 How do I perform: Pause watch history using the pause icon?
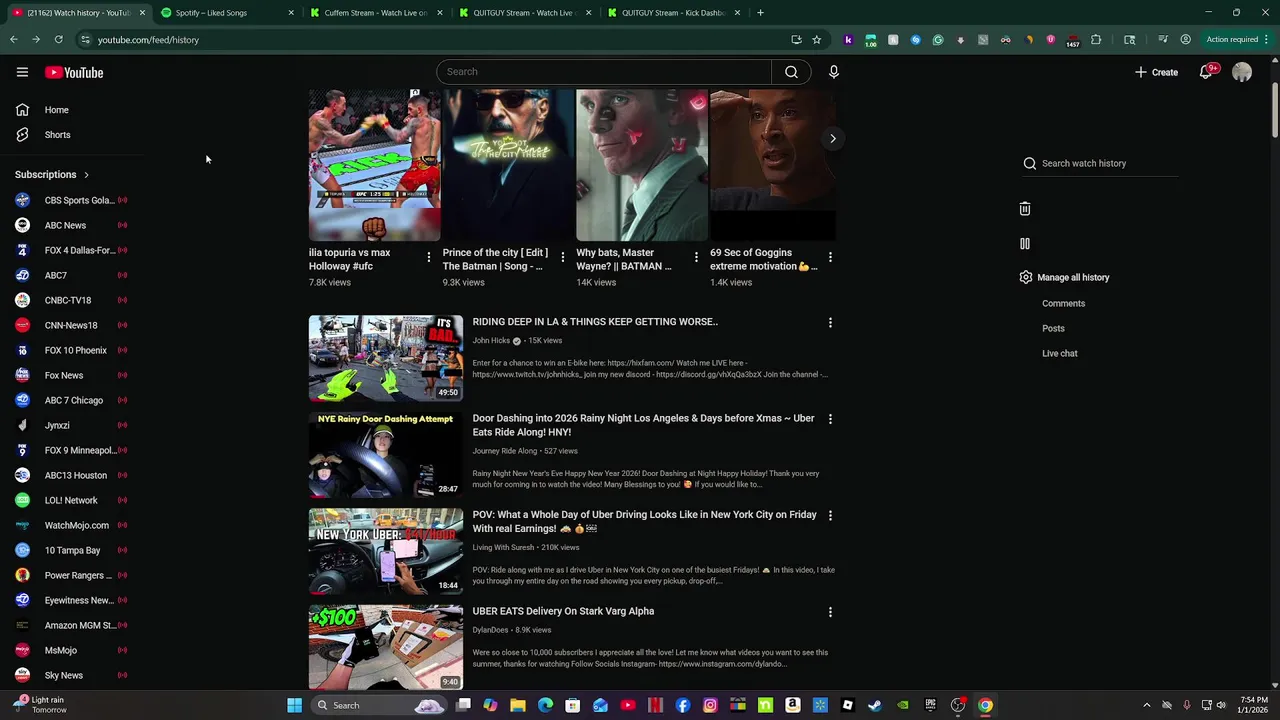1025,243
